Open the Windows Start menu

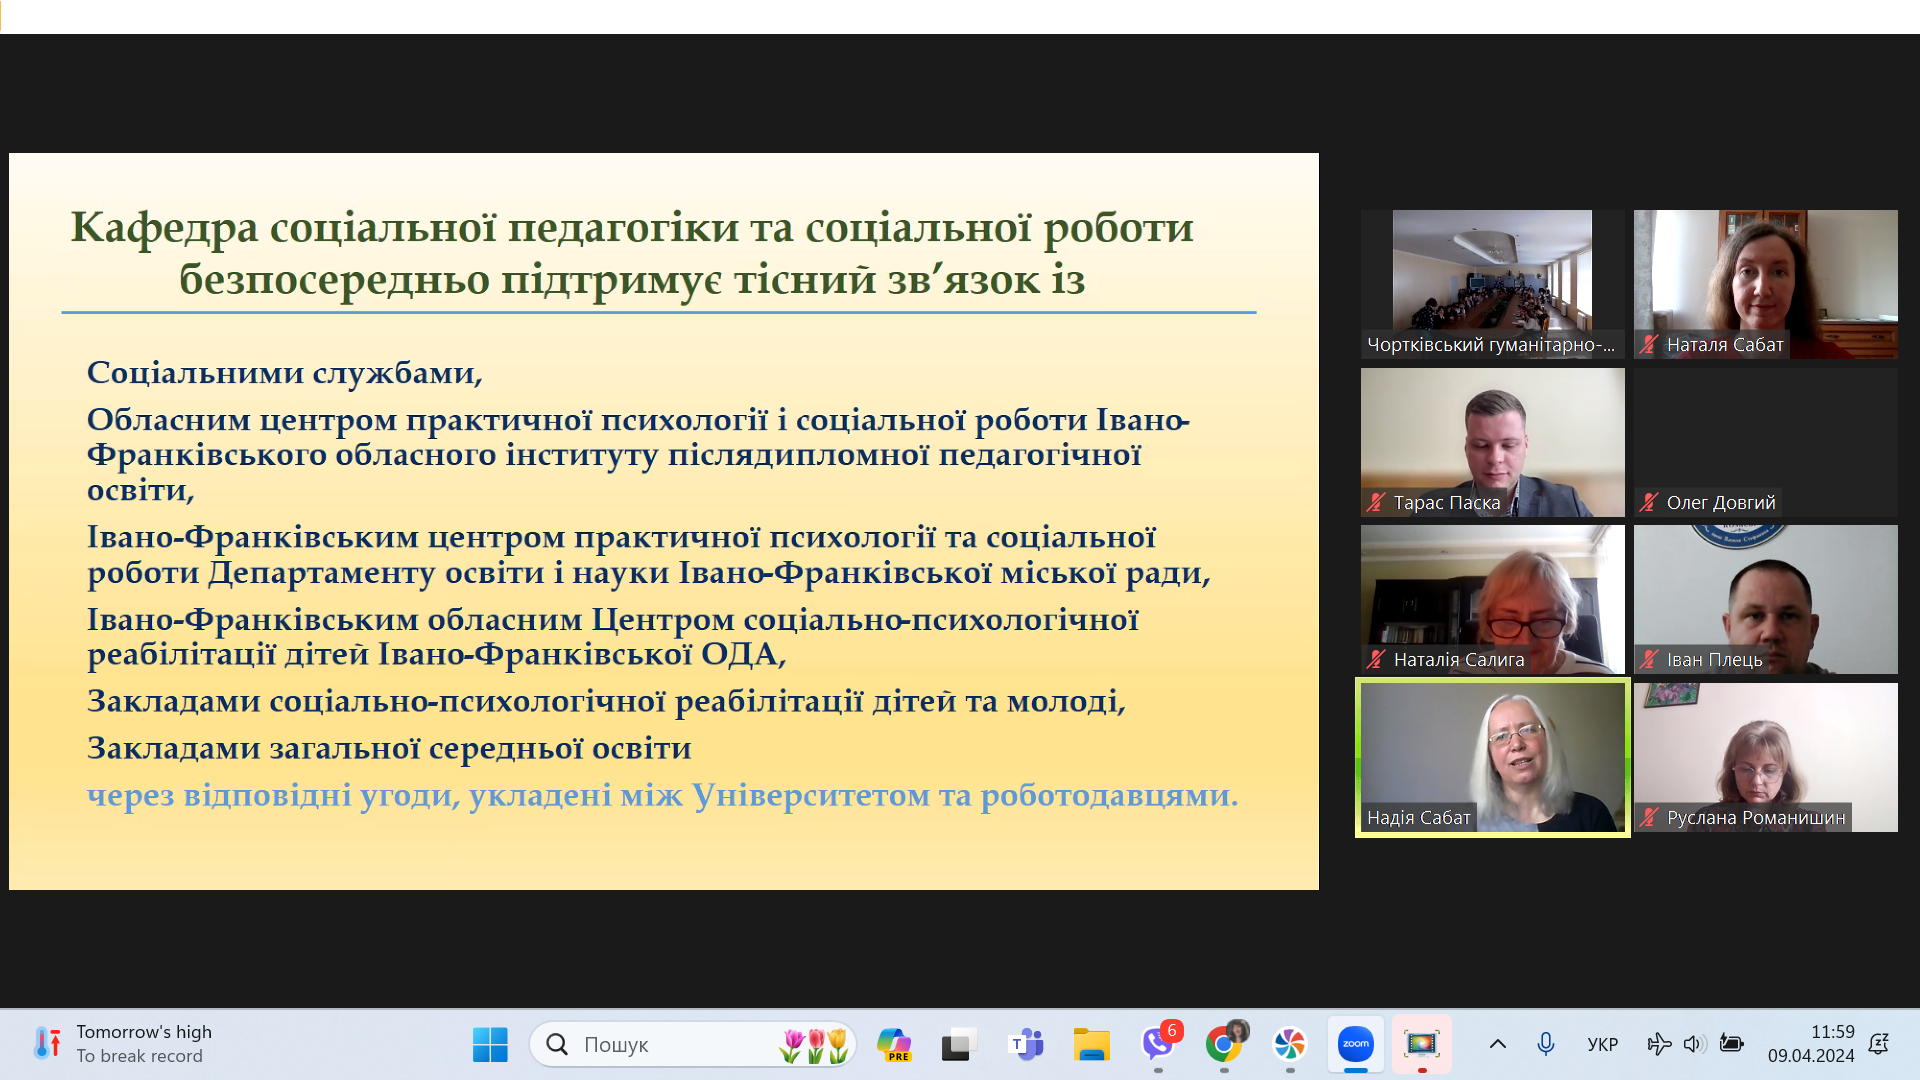(490, 1044)
